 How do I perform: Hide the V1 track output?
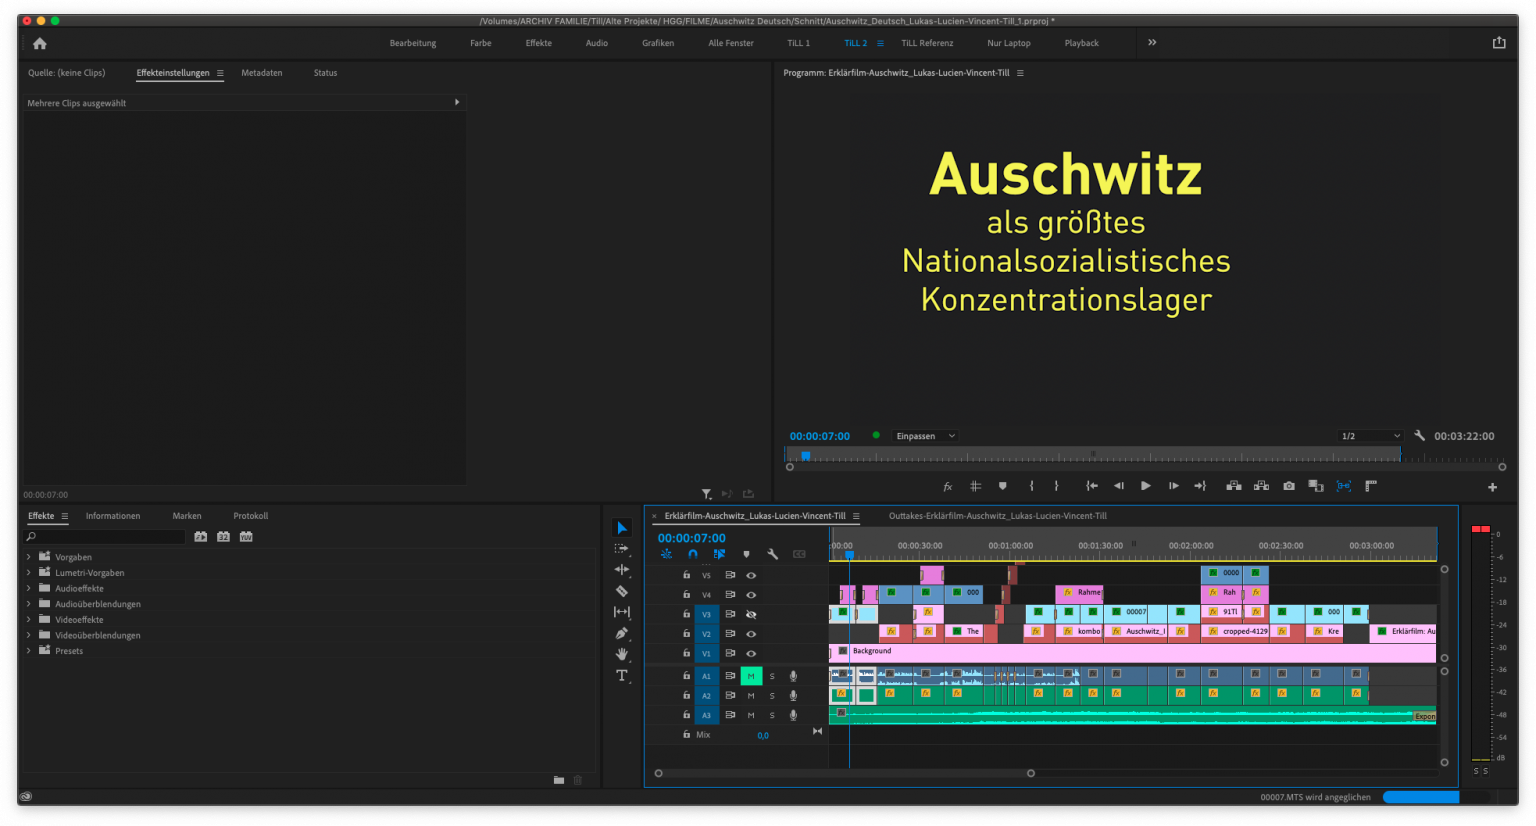point(751,653)
